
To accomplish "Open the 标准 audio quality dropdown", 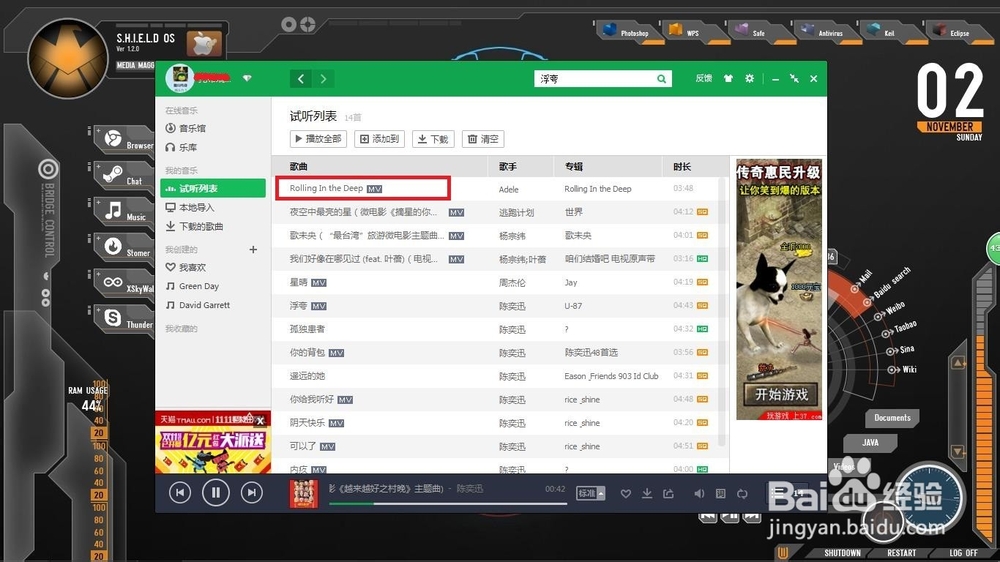I will tap(591, 493).
